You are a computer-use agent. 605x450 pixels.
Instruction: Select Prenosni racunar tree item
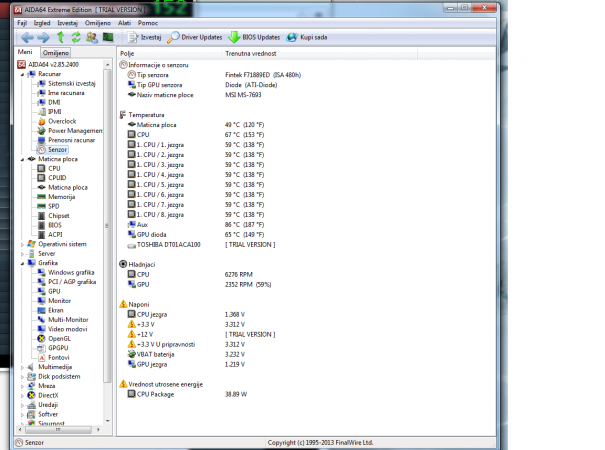tap(66, 140)
